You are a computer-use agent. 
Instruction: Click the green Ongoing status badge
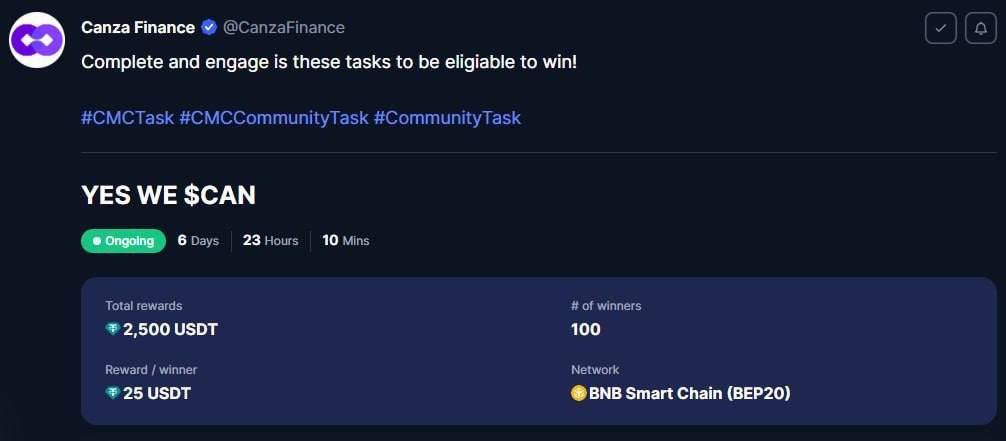tap(123, 241)
